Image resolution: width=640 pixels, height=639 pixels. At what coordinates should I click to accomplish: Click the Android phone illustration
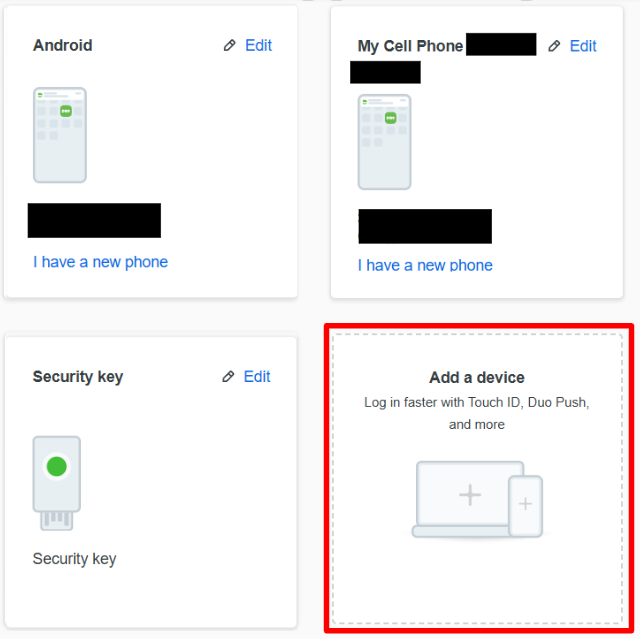point(59,135)
